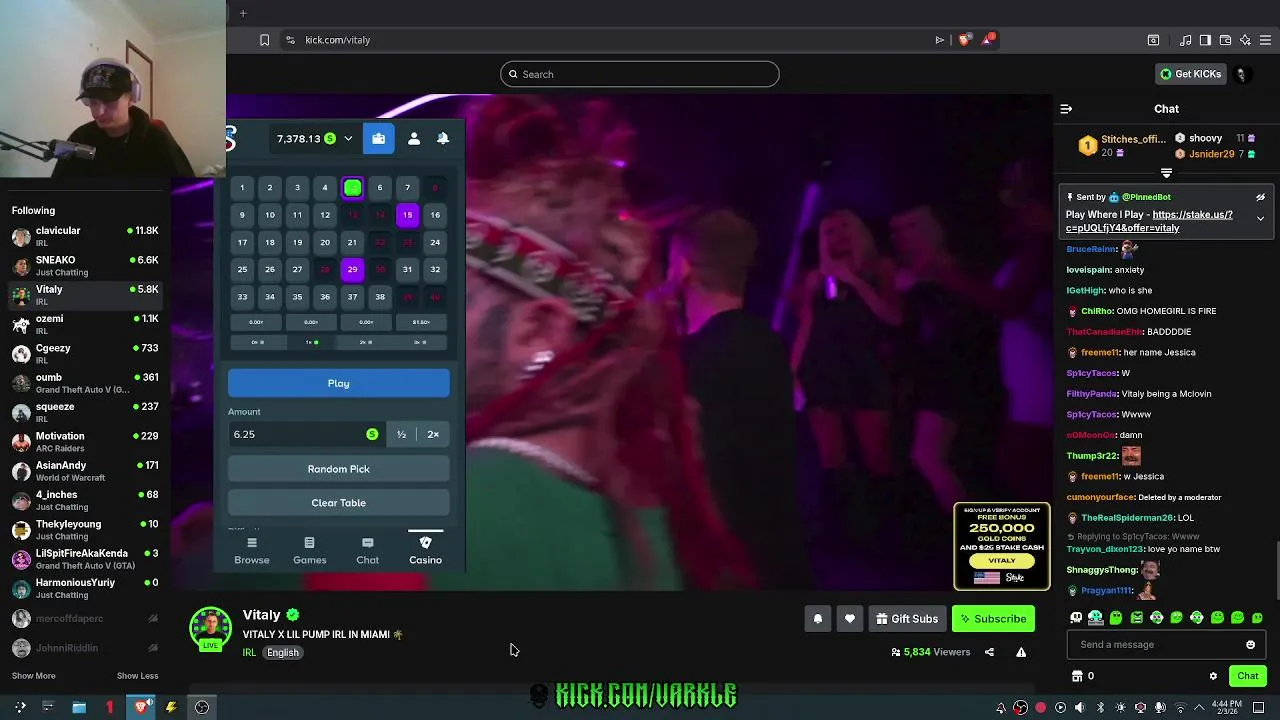1280x720 pixels.
Task: Click Show More in sidebar
Action: (x=34, y=676)
